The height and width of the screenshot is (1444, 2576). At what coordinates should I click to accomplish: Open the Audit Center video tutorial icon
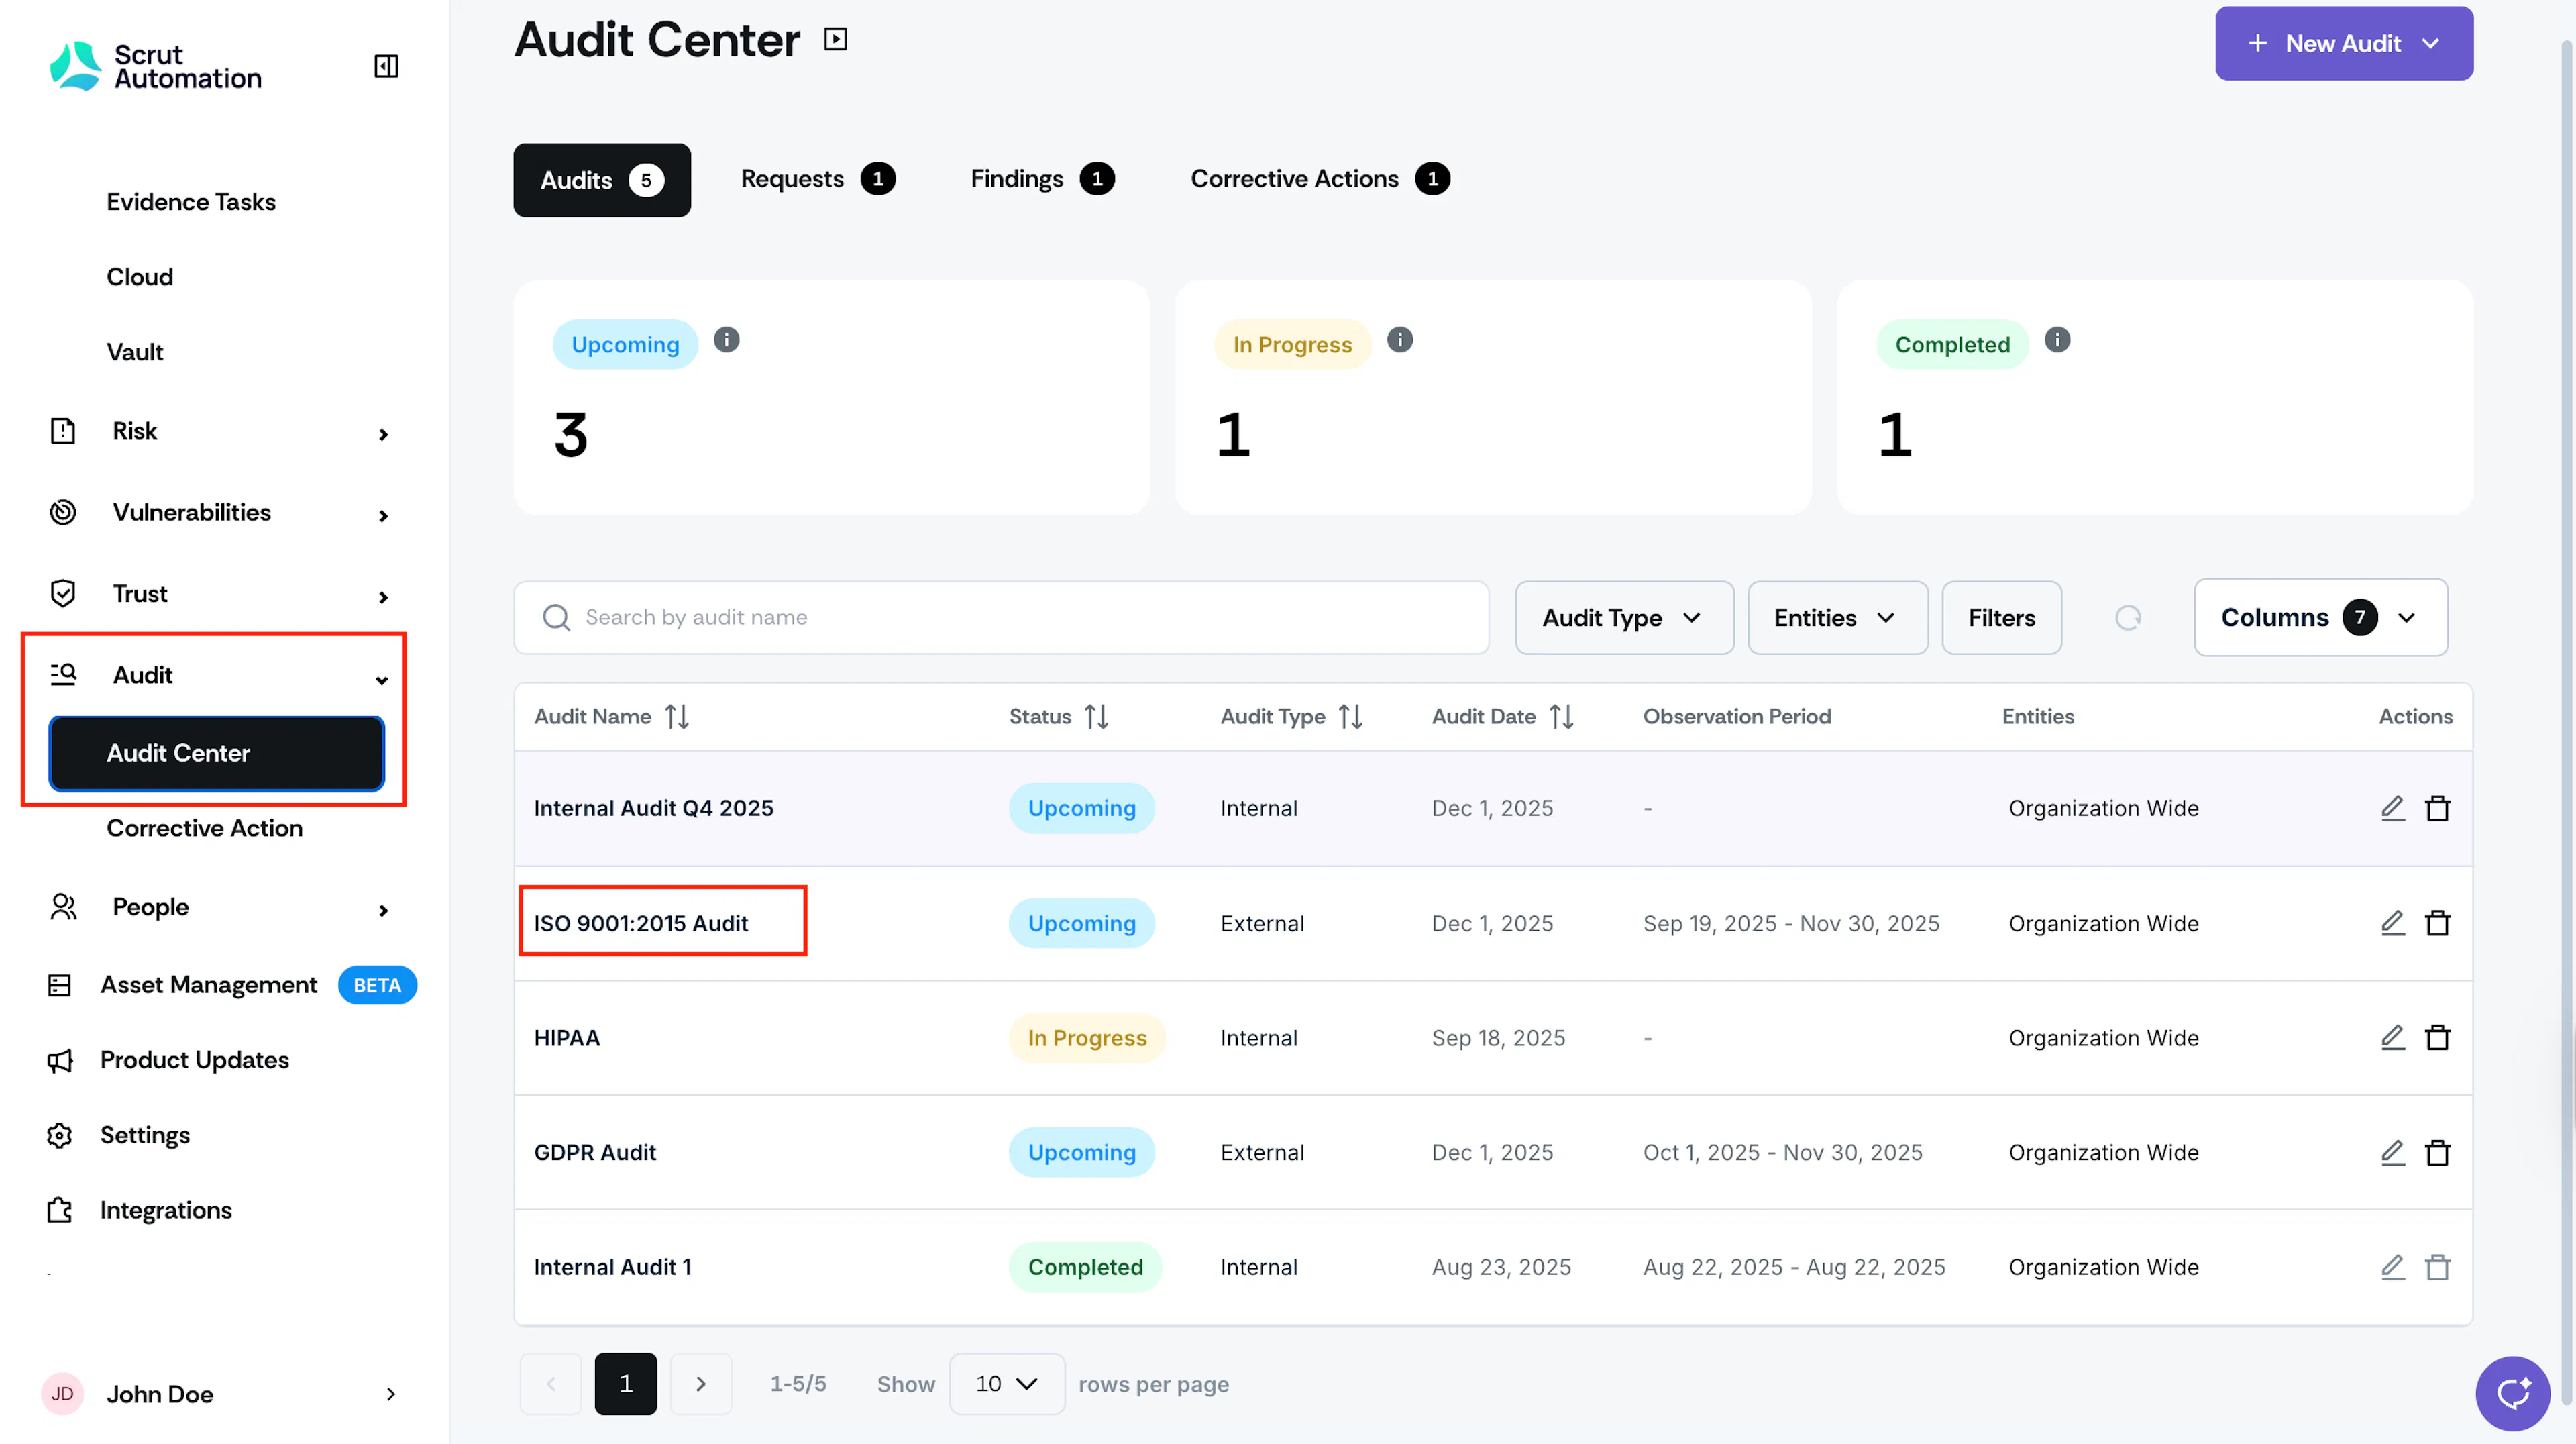tap(835, 39)
